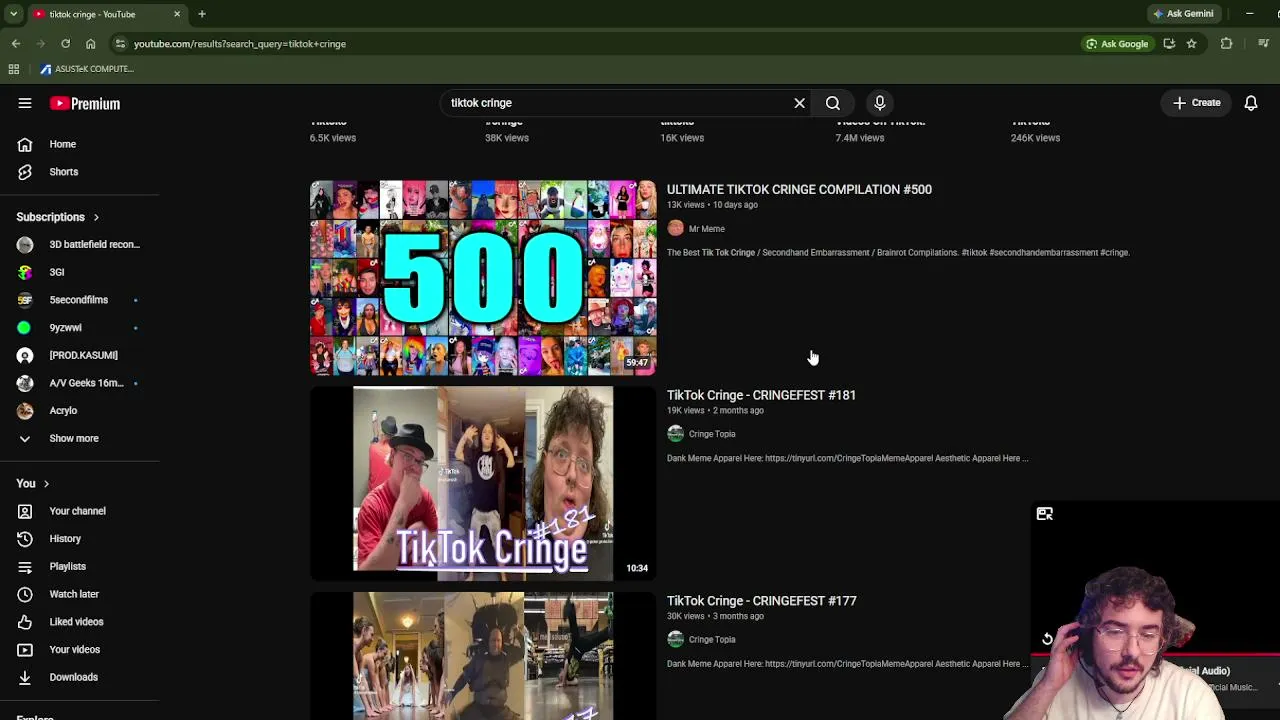Close the tiktok cringe YouTube tab
The height and width of the screenshot is (720, 1280).
pos(177,14)
